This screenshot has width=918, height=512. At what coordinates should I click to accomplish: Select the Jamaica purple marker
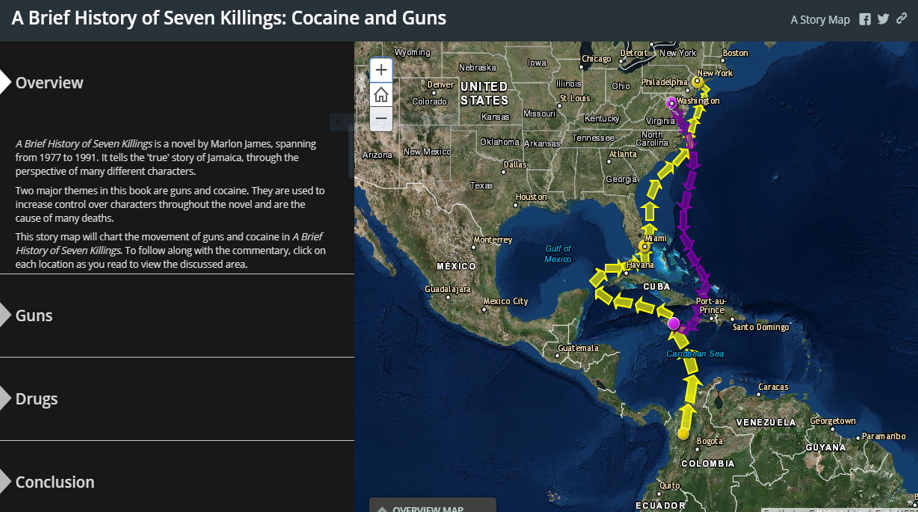click(x=674, y=323)
